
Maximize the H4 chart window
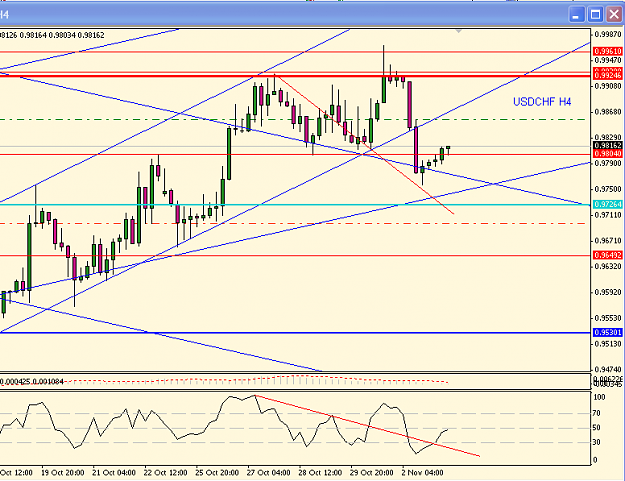tap(596, 15)
